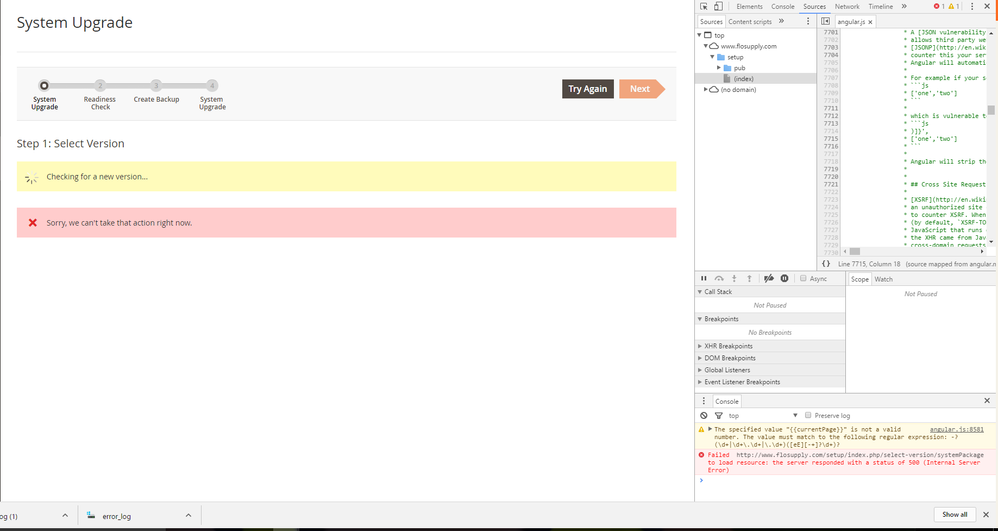Screen dimensions: 998x531
Task: Expand the XHR Breakpoints section
Action: click(x=729, y=346)
